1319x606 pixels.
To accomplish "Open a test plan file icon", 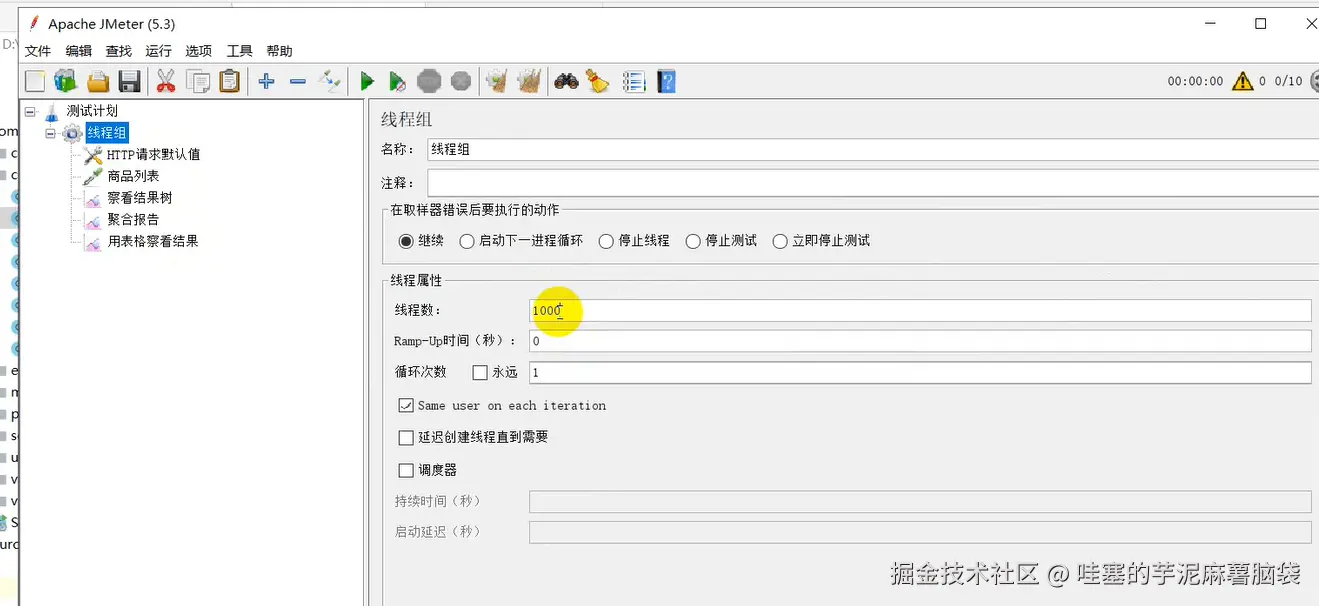I will point(98,82).
